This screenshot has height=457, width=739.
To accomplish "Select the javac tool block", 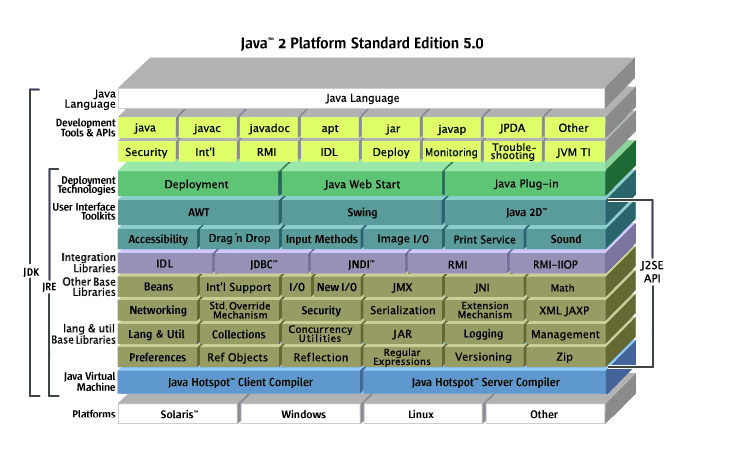I will tap(208, 128).
